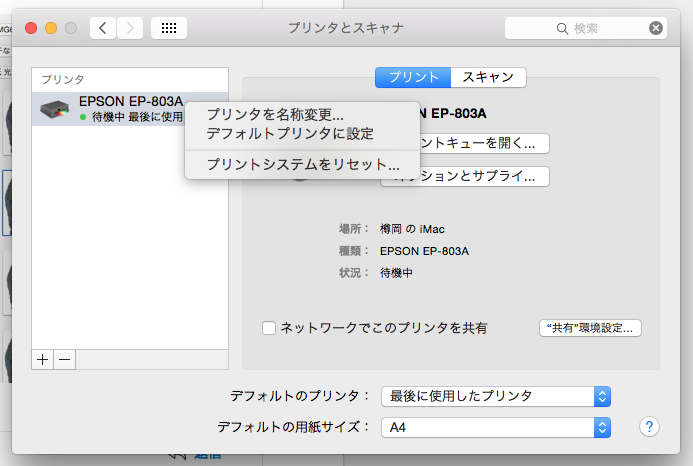Click the search field labeled 検索

[586, 28]
